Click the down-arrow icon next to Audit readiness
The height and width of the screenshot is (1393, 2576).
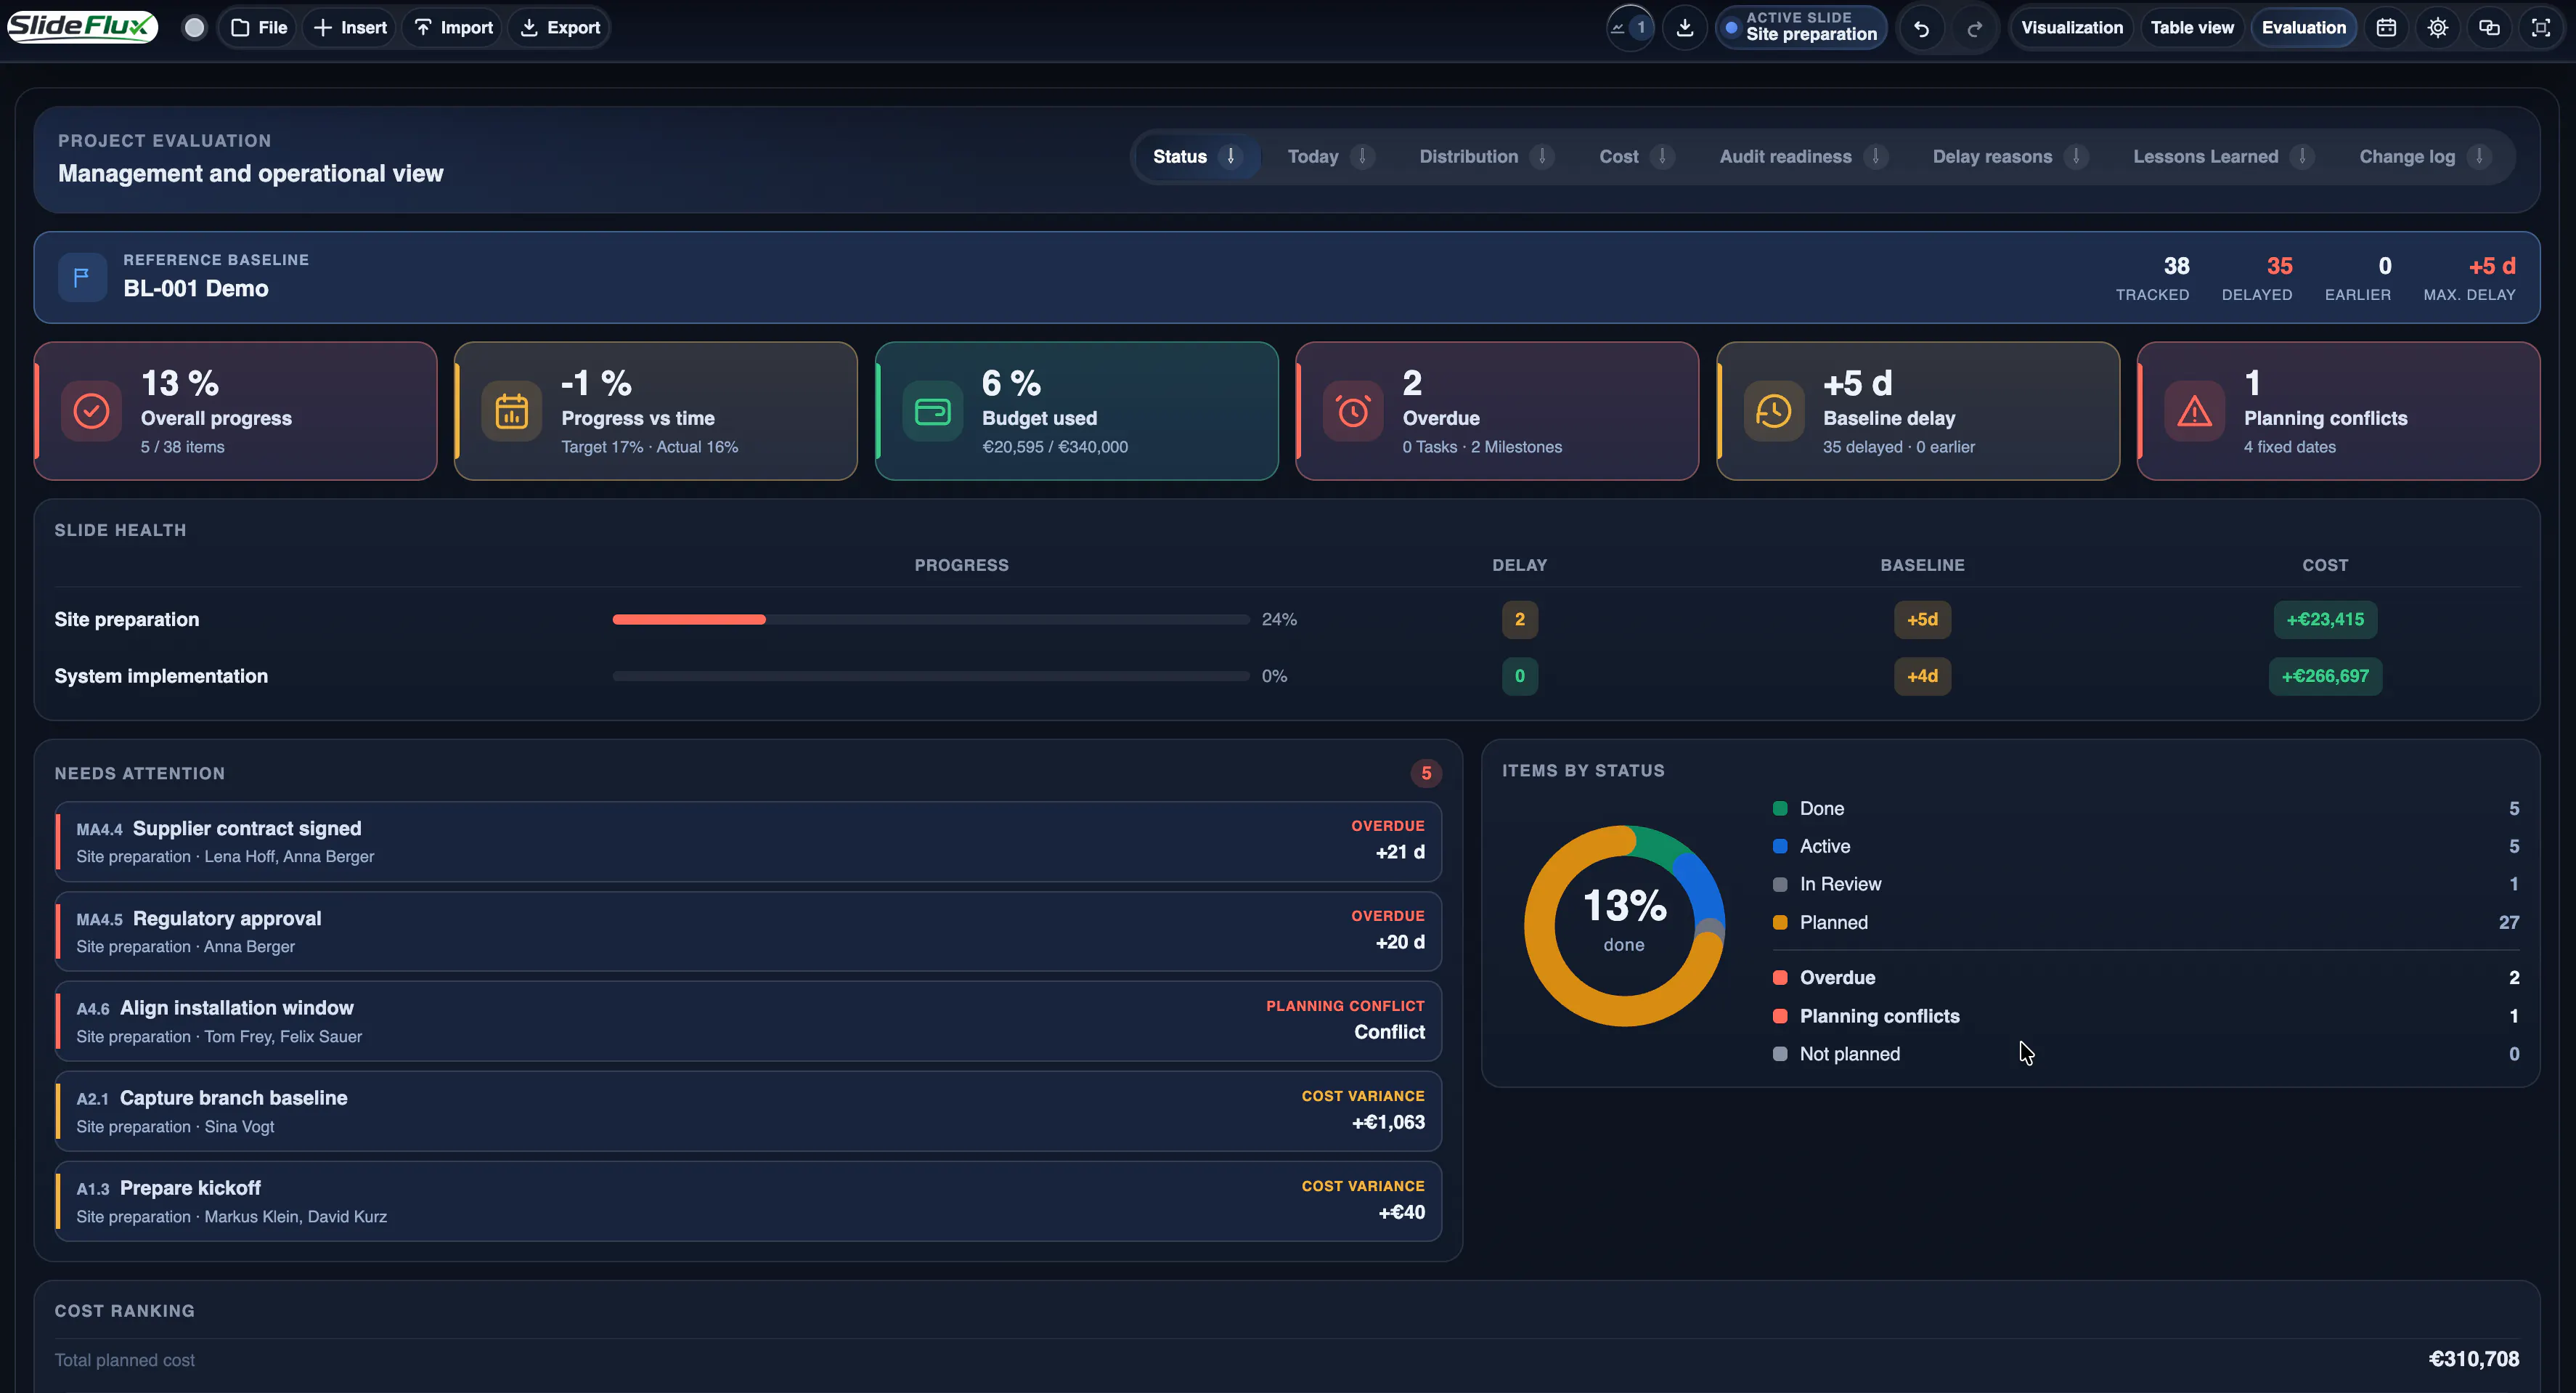tap(1876, 156)
